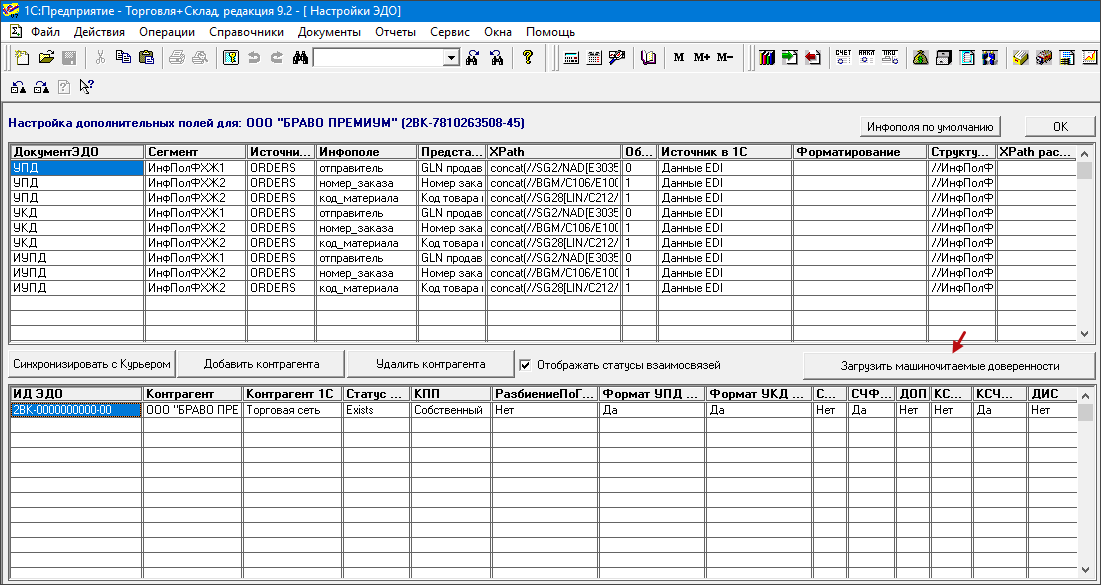This screenshot has height=585, width=1101.
Task: Click 'Удалить контрагента' button
Action: click(430, 364)
